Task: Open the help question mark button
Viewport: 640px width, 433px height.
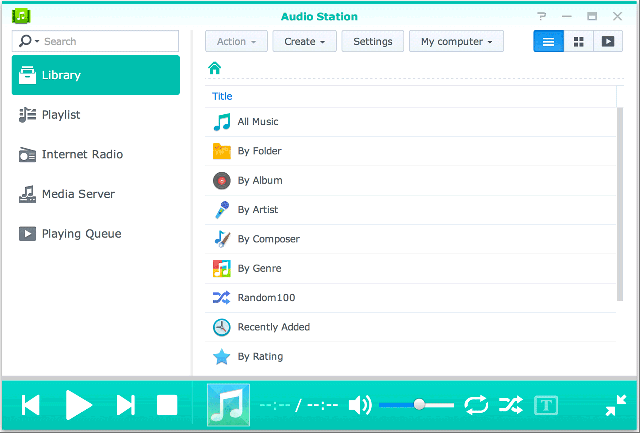Action: pos(542,16)
